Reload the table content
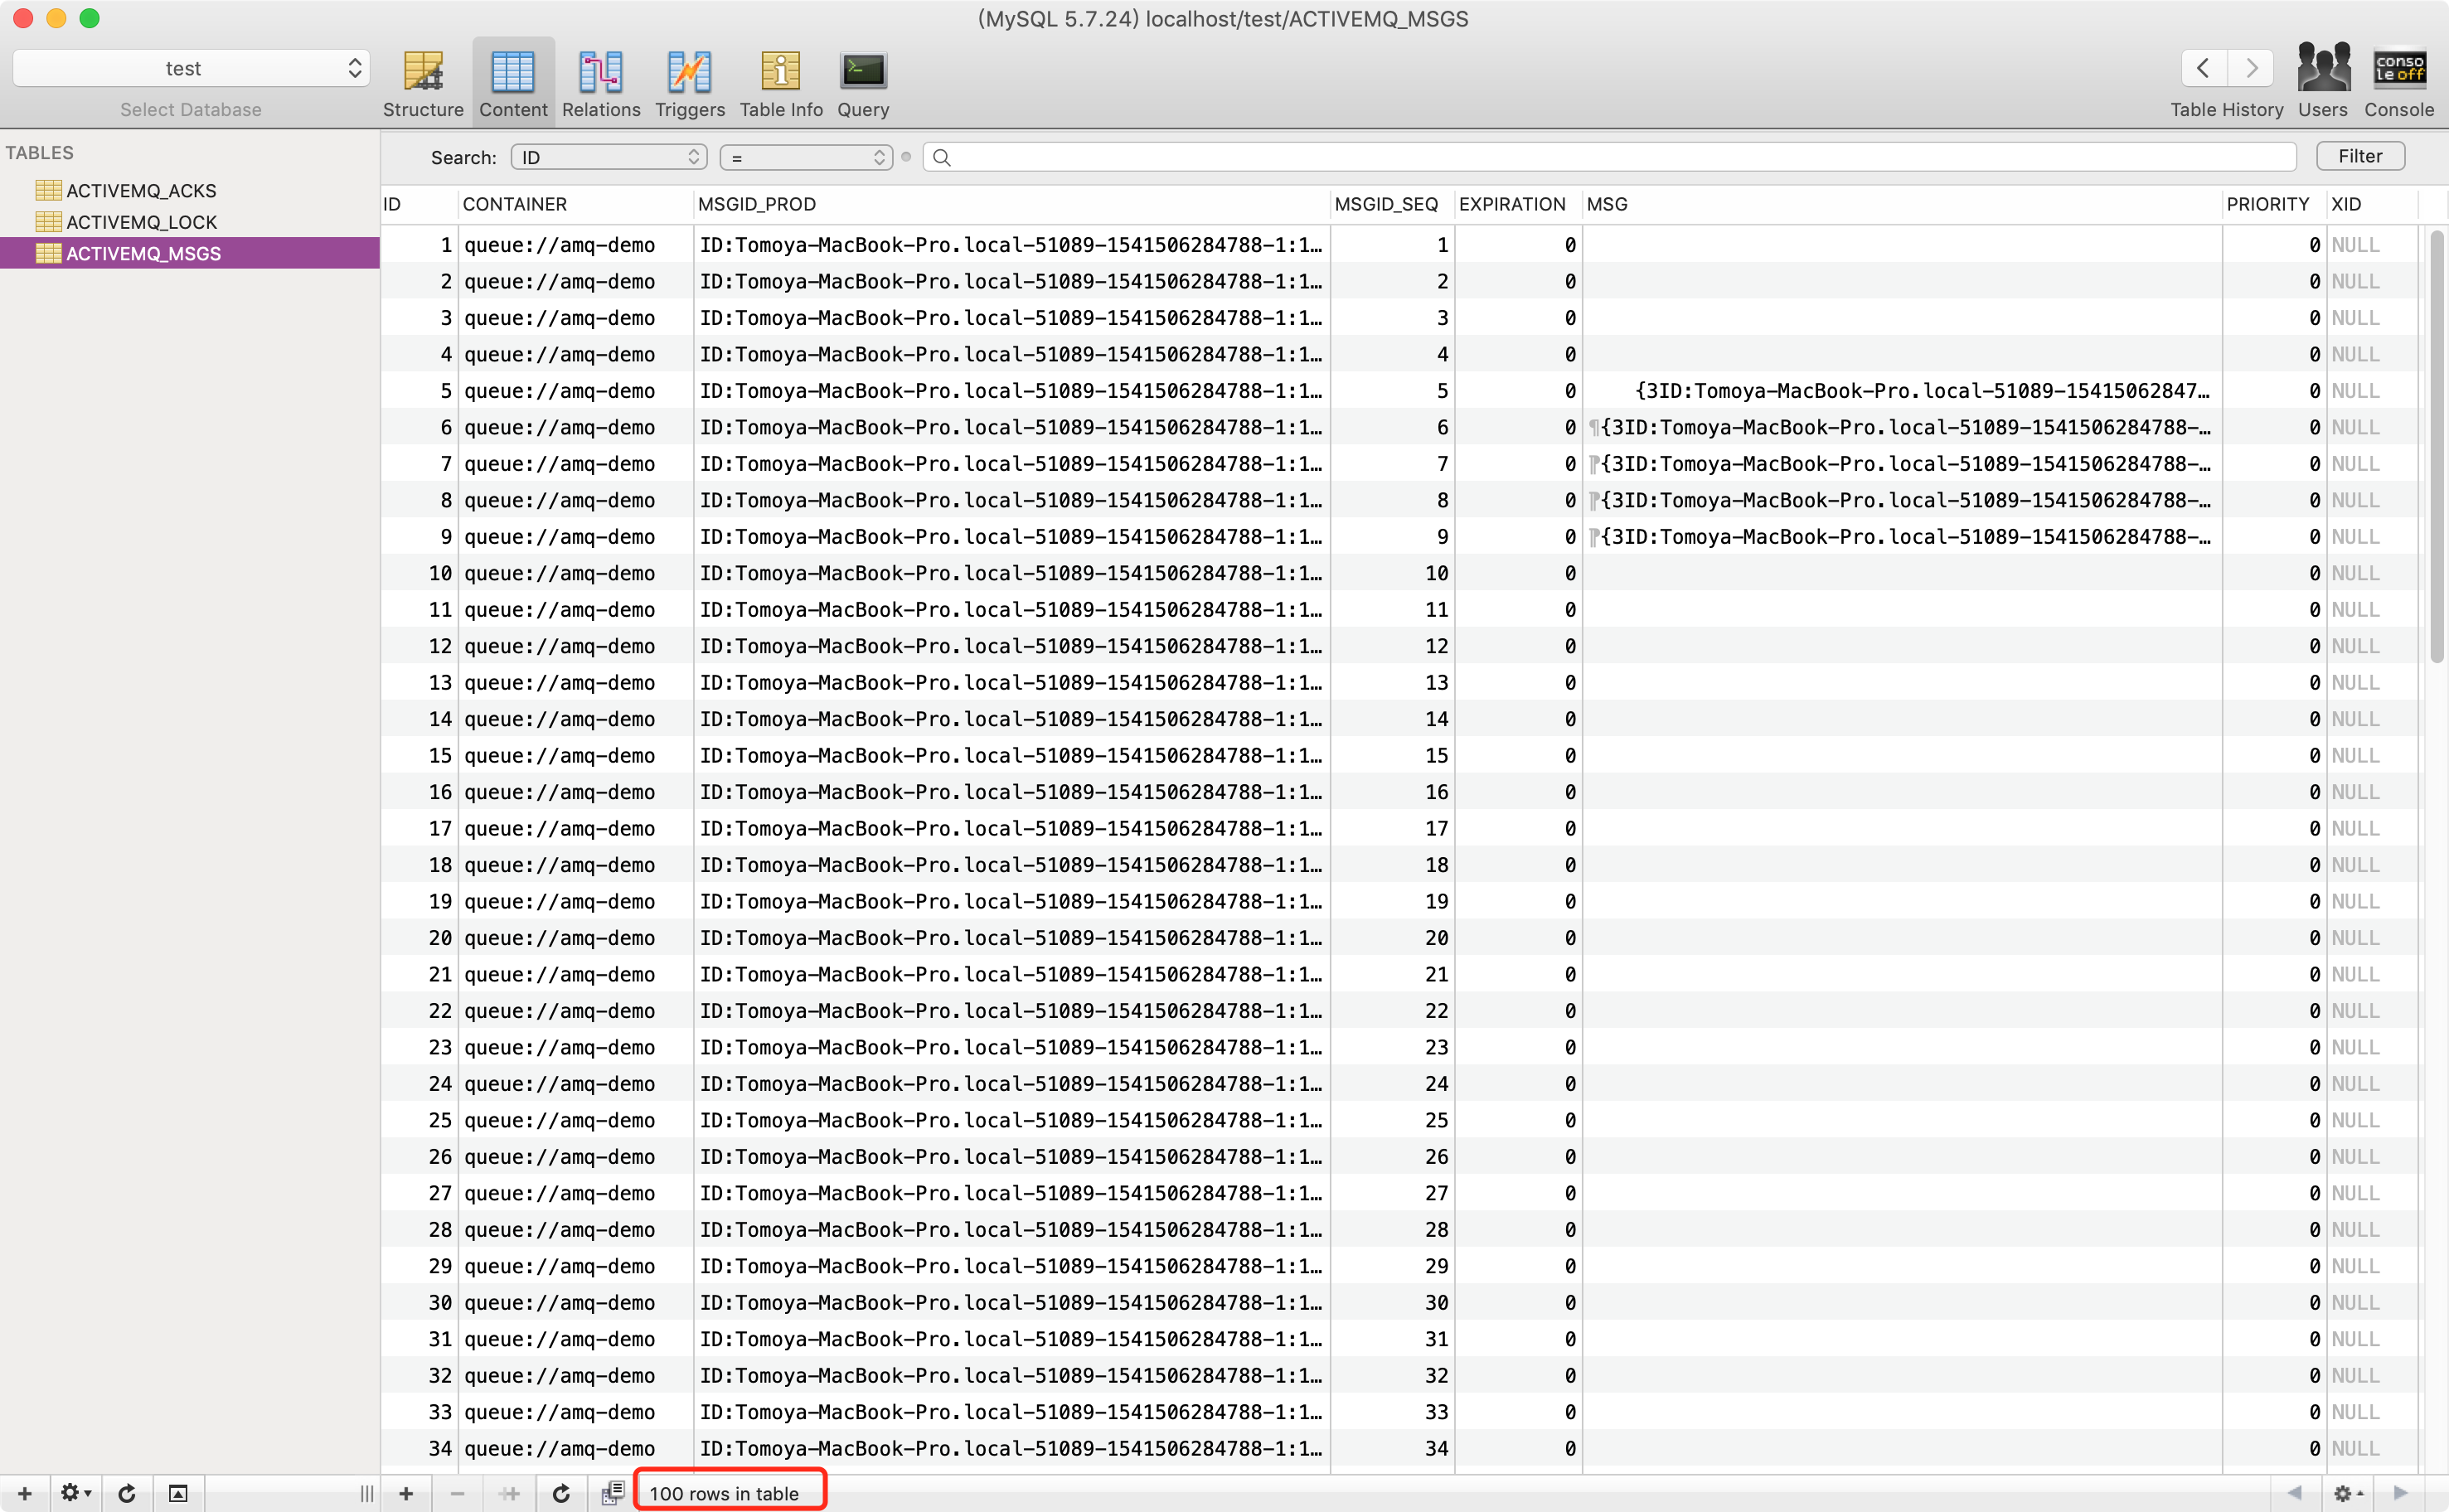2449x1512 pixels. pos(561,1493)
